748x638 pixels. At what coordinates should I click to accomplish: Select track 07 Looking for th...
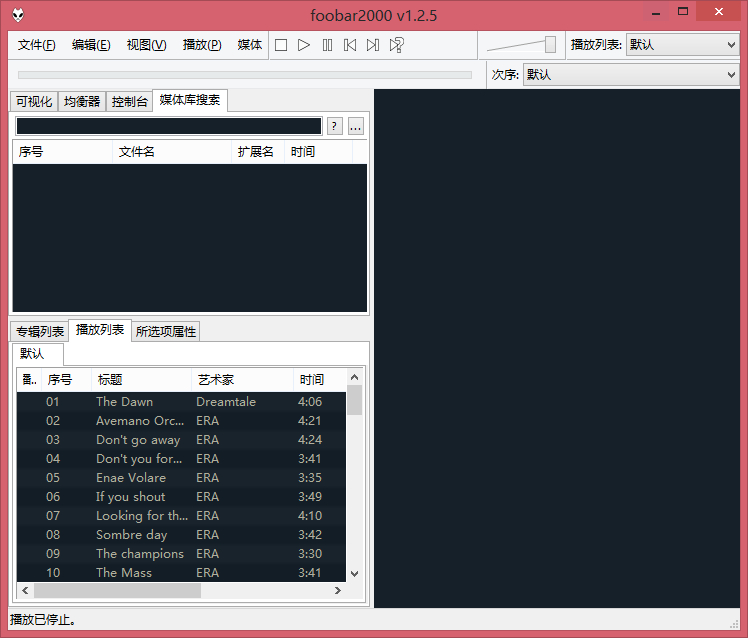click(x=181, y=516)
